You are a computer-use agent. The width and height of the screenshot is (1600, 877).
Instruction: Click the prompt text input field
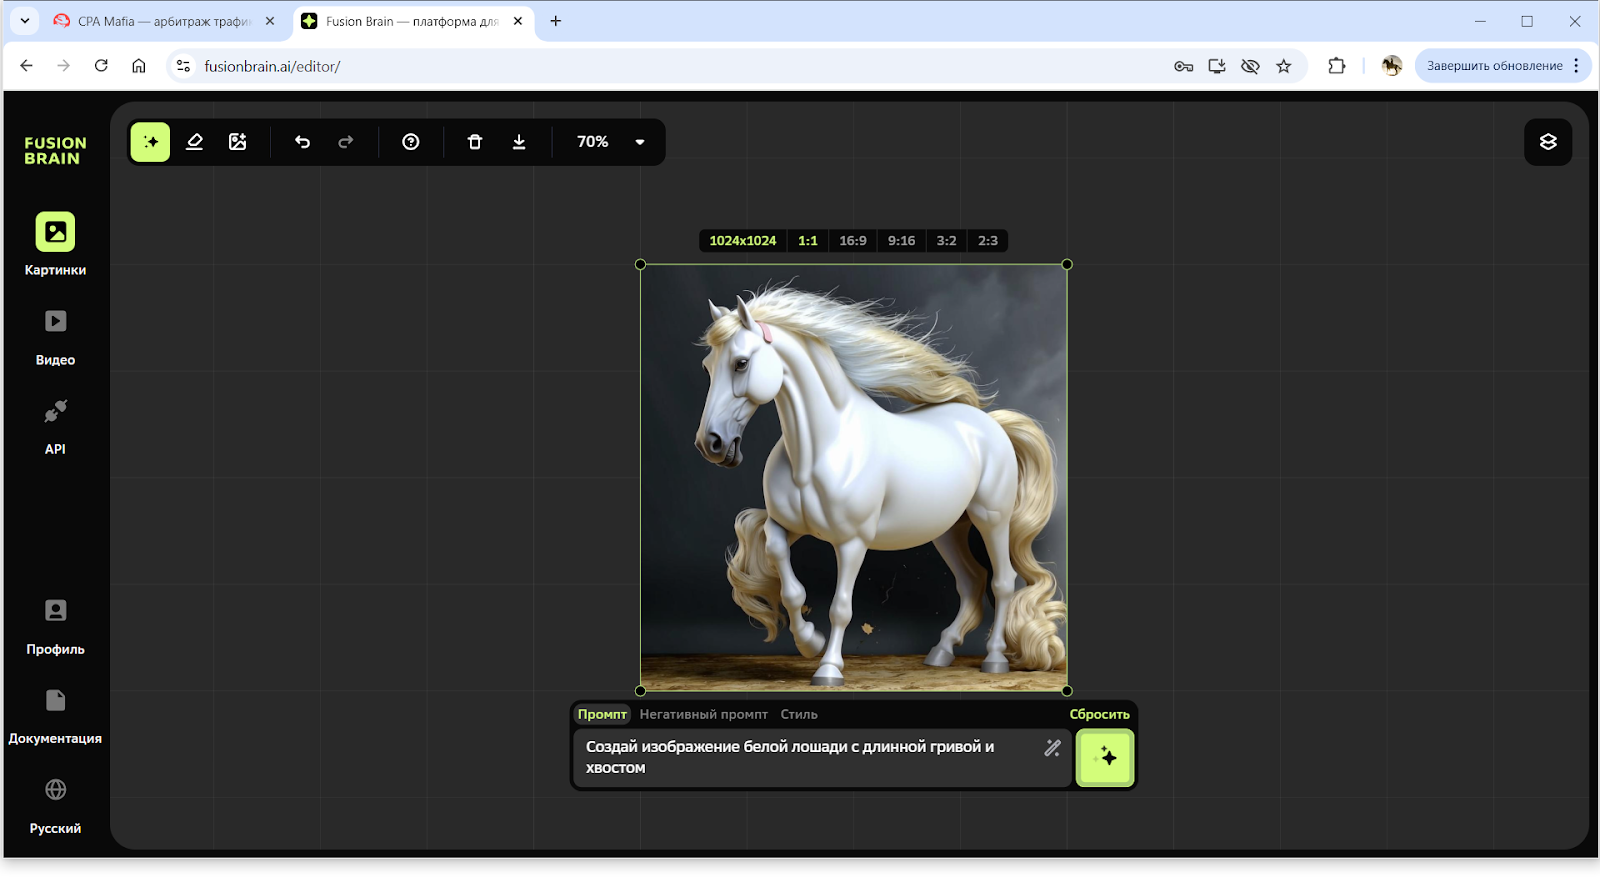810,758
